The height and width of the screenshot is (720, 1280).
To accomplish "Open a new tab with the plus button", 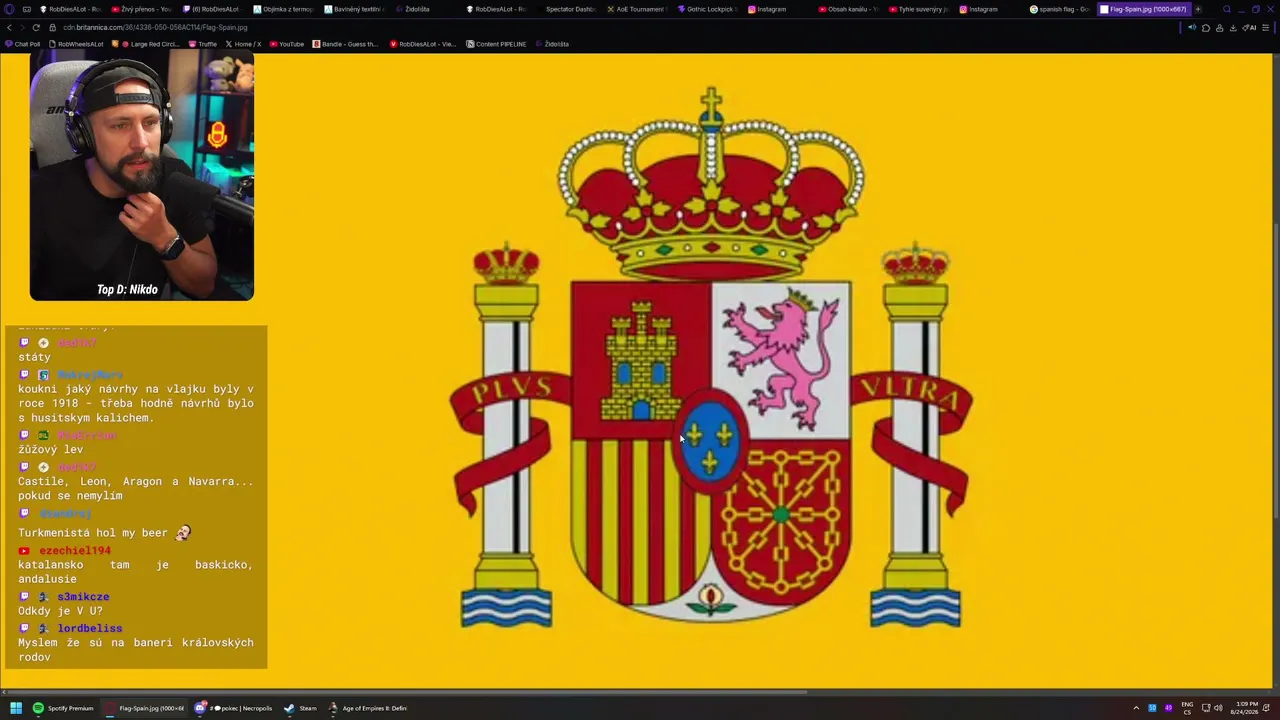I will pyautogui.click(x=1198, y=9).
